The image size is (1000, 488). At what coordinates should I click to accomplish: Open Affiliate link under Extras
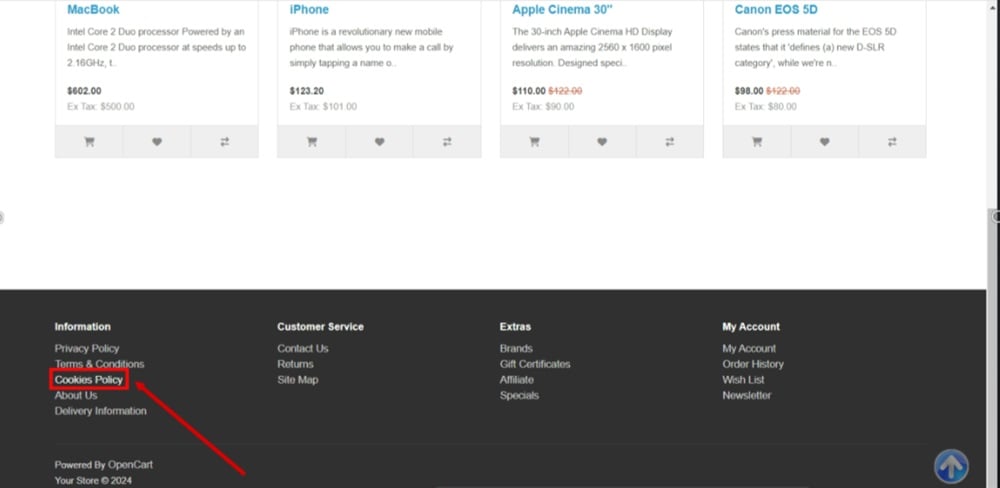tap(517, 380)
